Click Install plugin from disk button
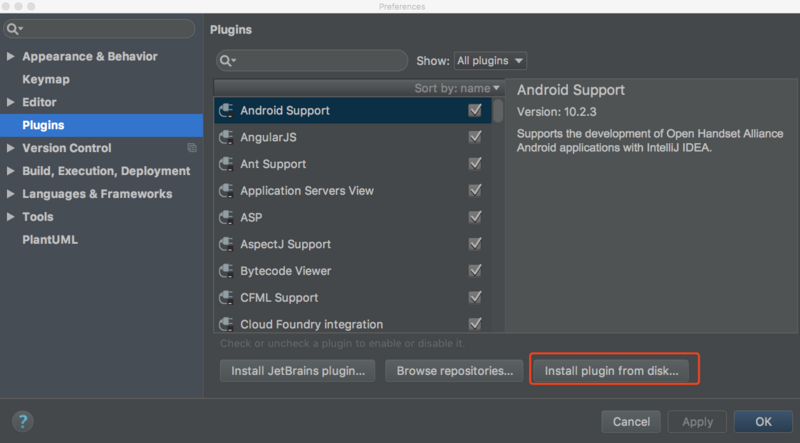The image size is (800, 443). pyautogui.click(x=611, y=371)
